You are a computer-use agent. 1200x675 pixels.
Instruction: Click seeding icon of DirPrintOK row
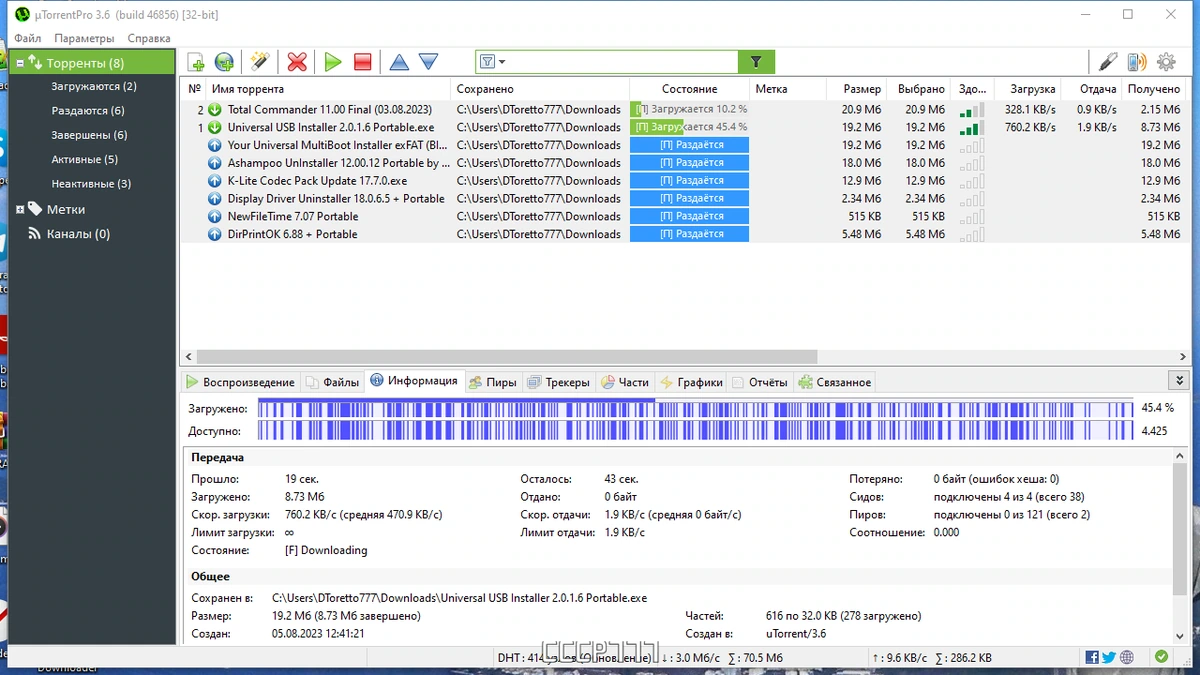click(214, 234)
